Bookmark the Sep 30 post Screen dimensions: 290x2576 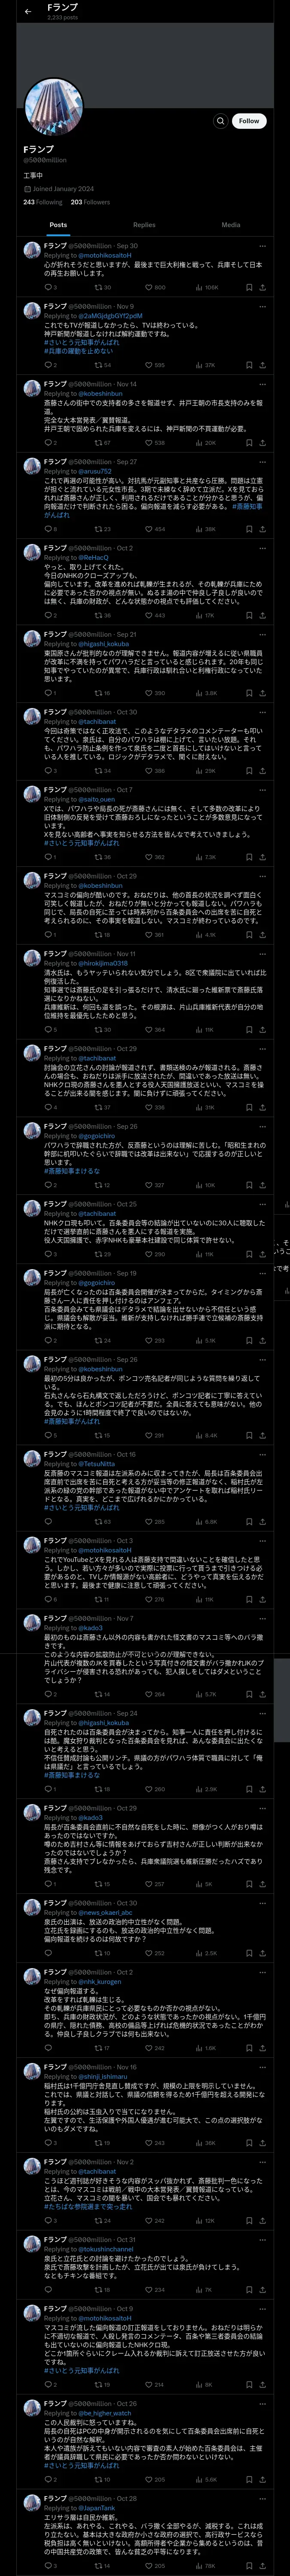(x=247, y=287)
